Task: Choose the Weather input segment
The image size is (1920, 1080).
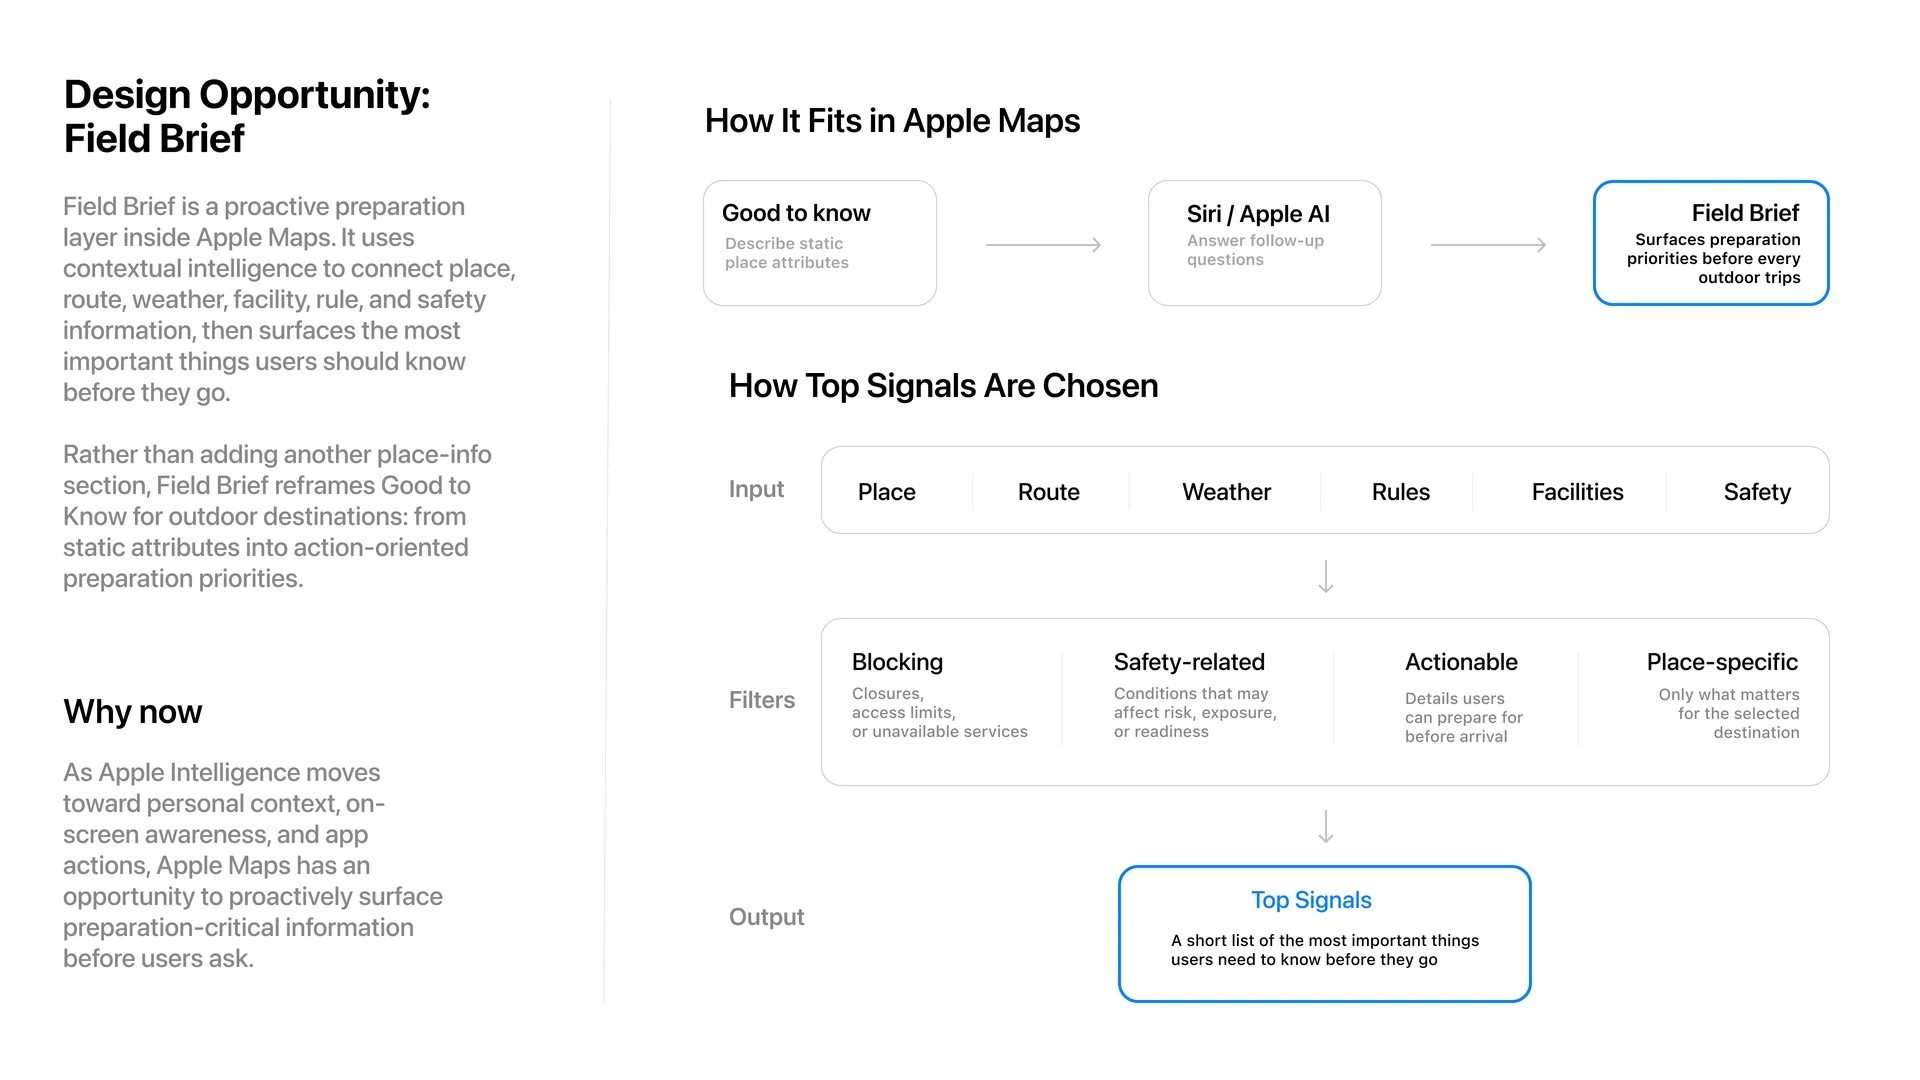Action: click(x=1226, y=492)
